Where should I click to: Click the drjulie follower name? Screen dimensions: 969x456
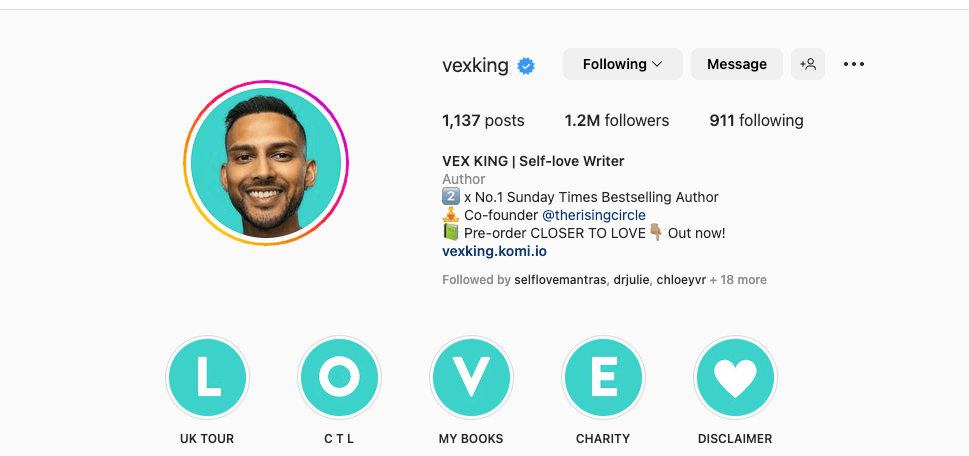point(632,280)
